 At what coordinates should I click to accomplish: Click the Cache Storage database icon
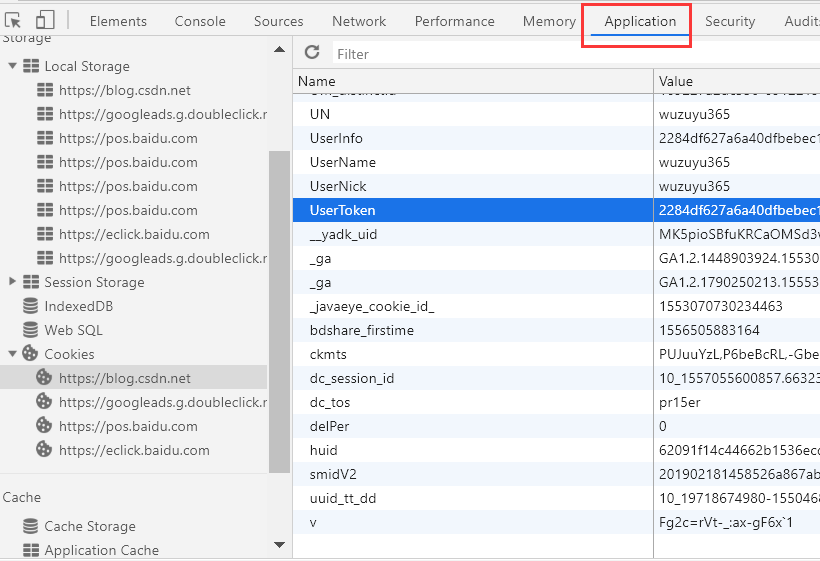tap(31, 526)
